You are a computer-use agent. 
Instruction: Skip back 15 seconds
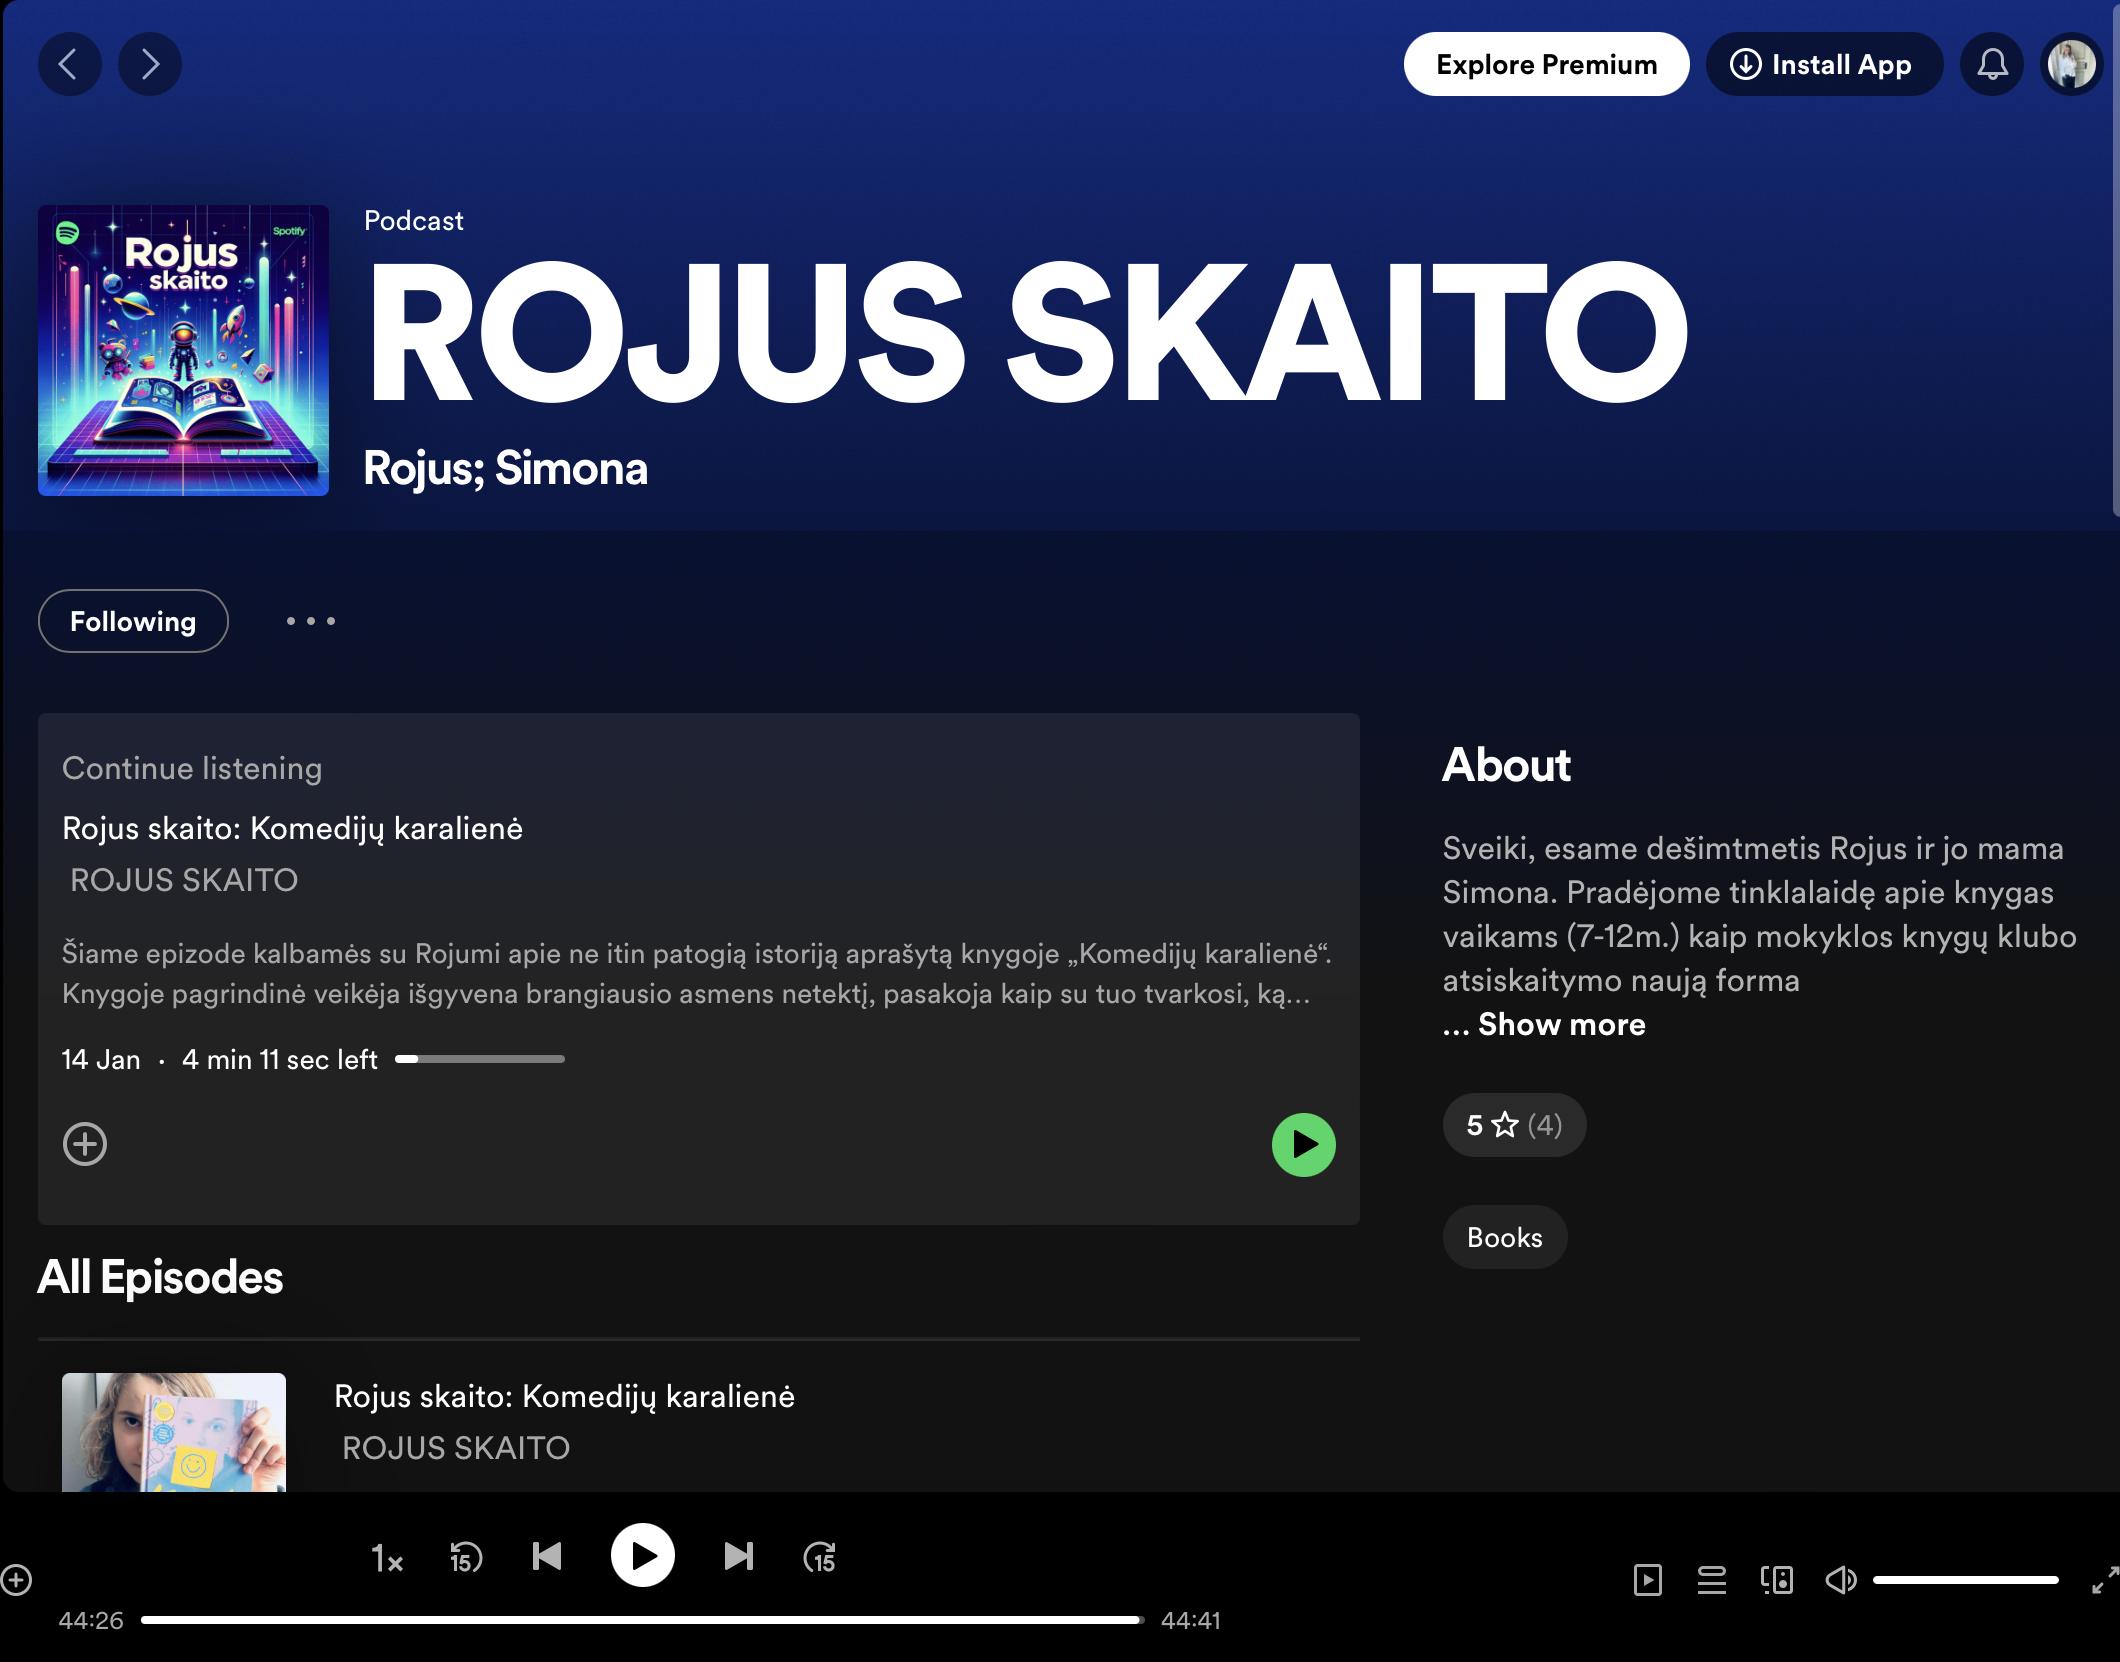tap(466, 1557)
